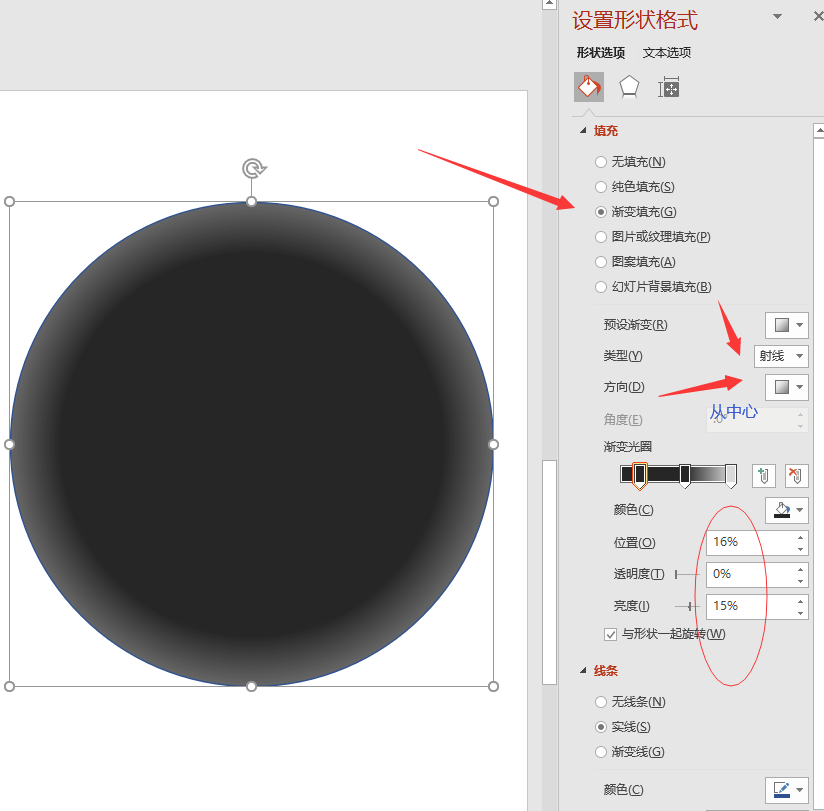Click the slide editor scroll-up arrow
This screenshot has height=811, width=824.
549,4
